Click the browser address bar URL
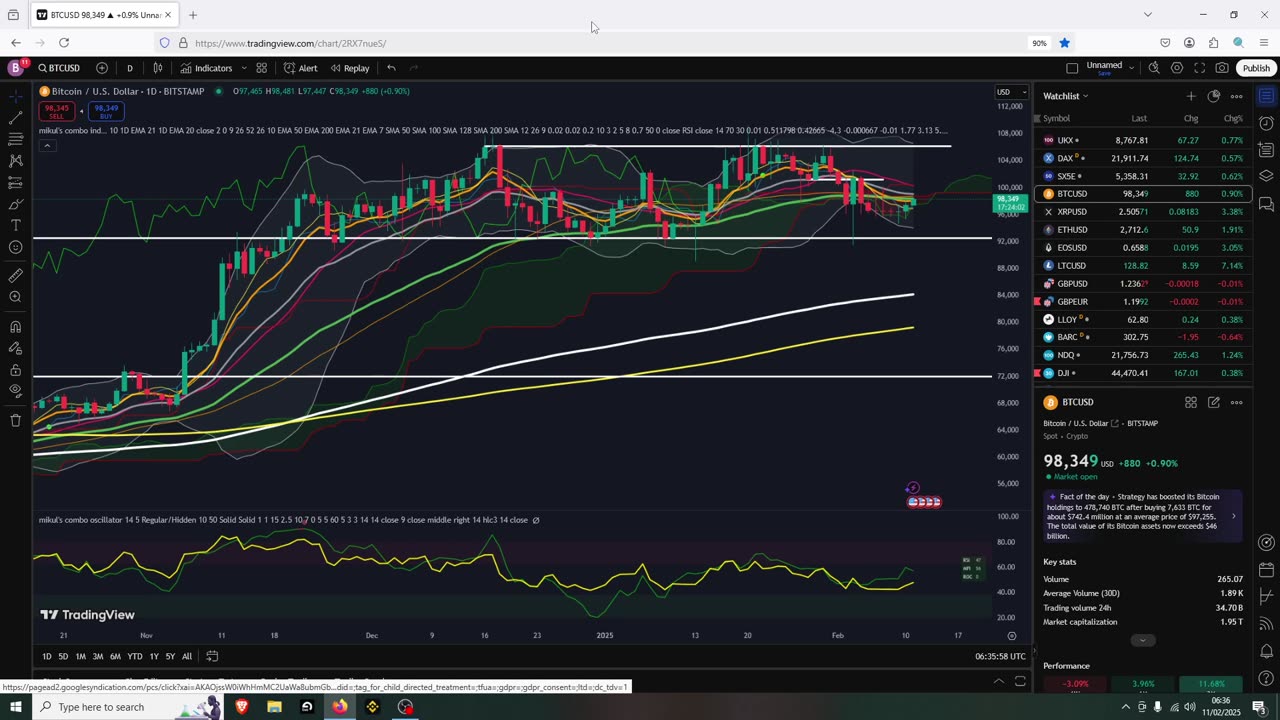The height and width of the screenshot is (720, 1280). (290, 43)
